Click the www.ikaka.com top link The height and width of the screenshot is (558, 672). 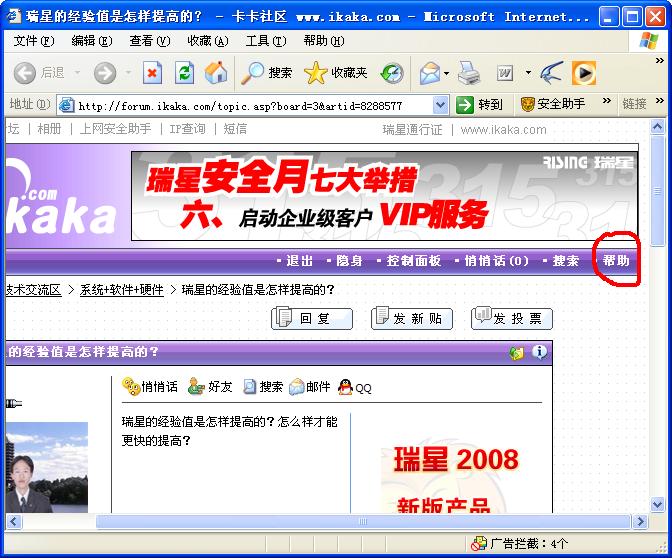(x=504, y=130)
